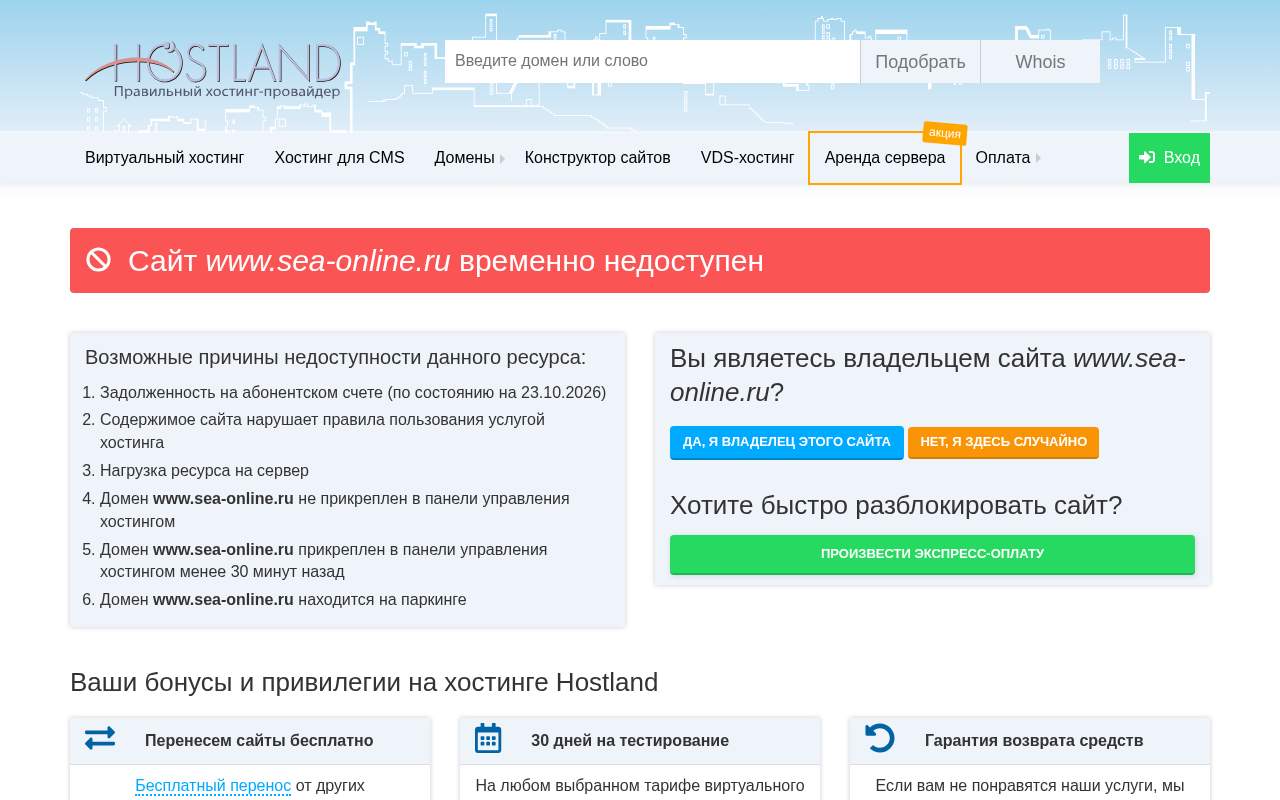Screen dimensions: 1280x800
Task: Click the Hostland logo
Action: (x=213, y=70)
